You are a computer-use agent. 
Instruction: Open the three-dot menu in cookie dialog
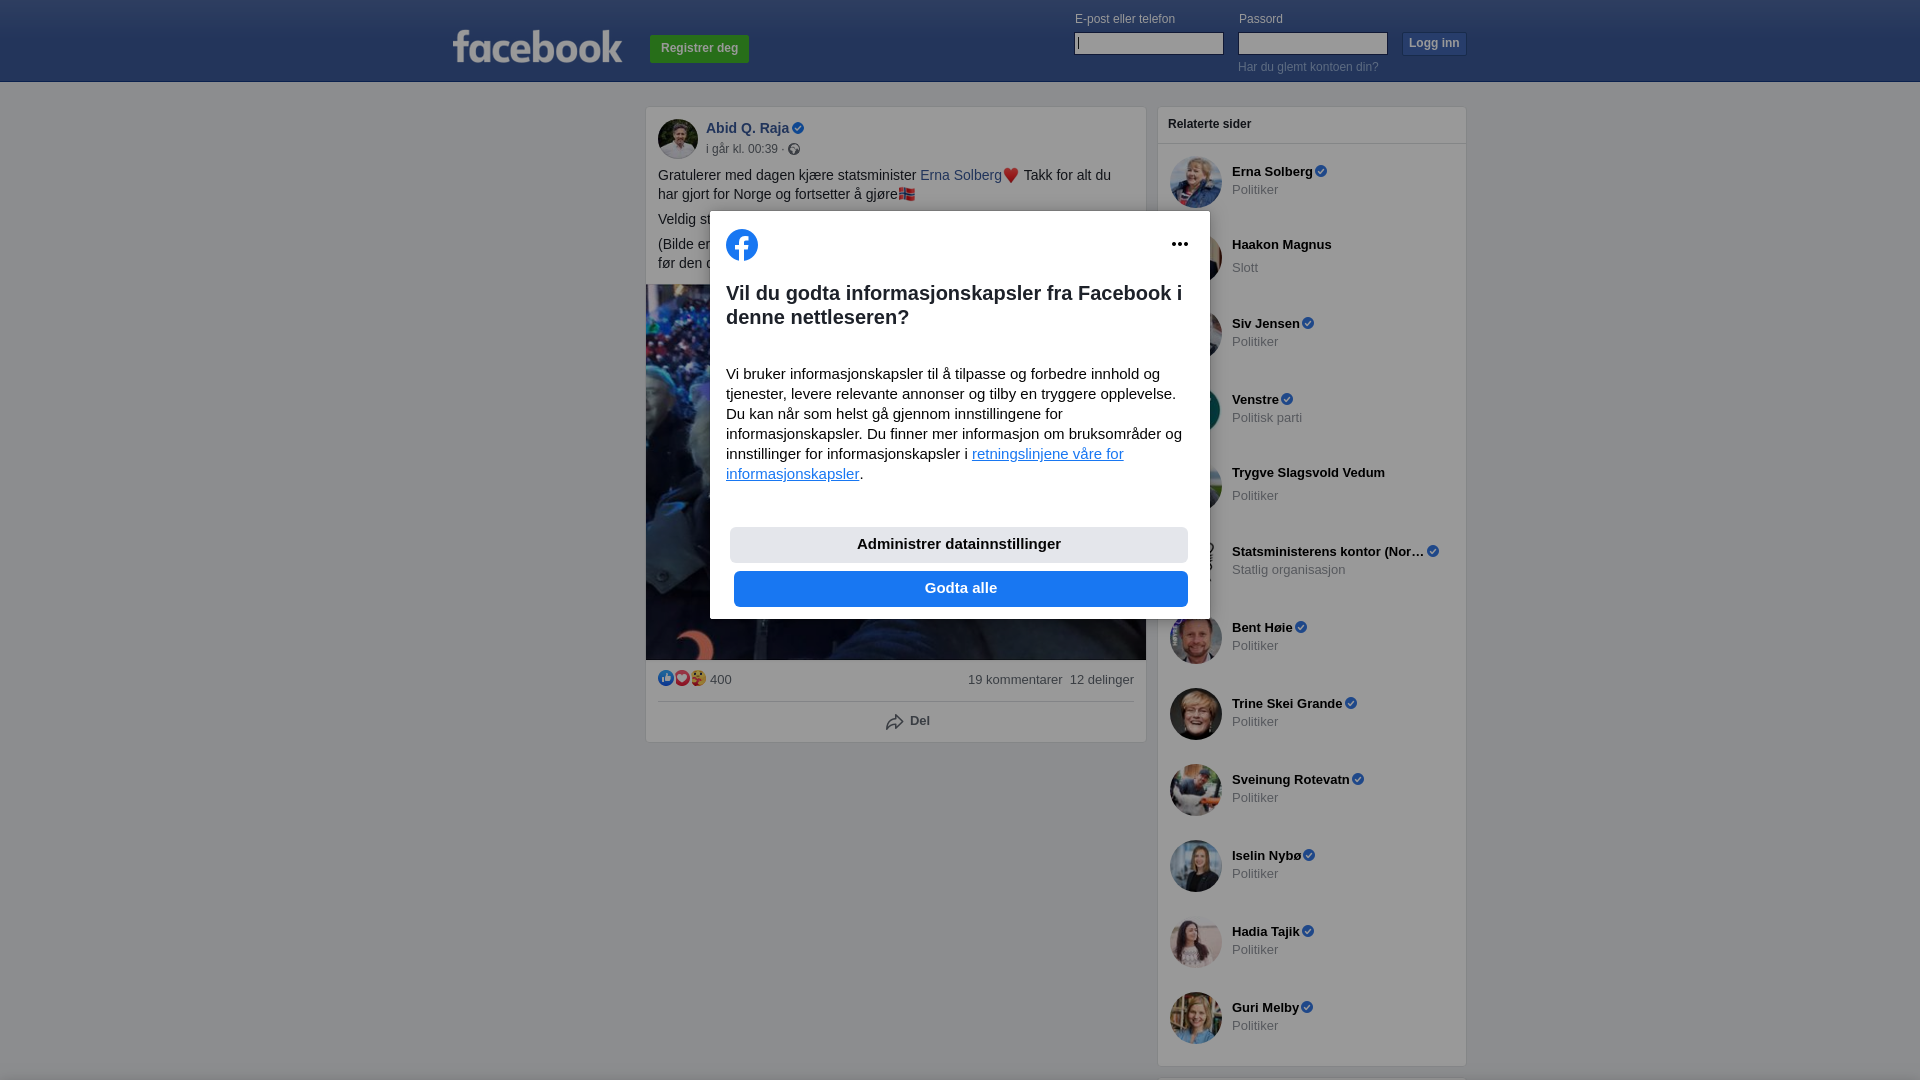(1180, 244)
